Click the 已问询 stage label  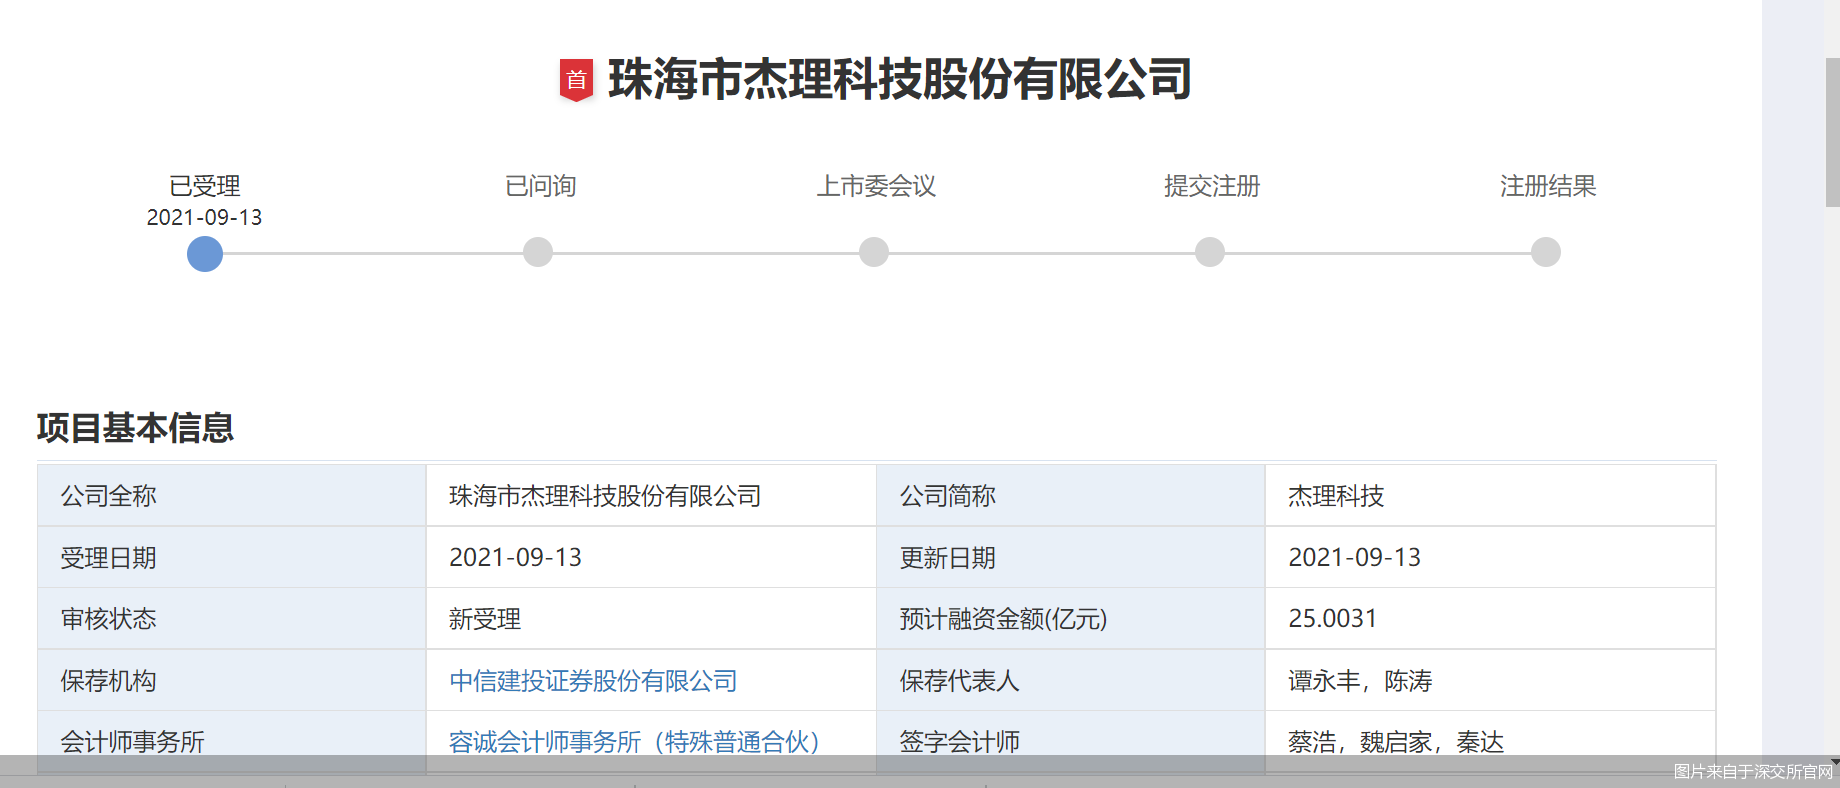(541, 186)
